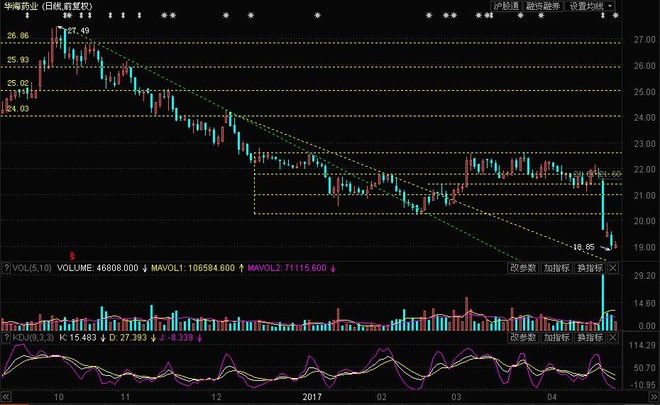Image resolution: width=660 pixels, height=405 pixels.
Task: Click the MAVOL1: 106584.600 value
Action: click(193, 268)
